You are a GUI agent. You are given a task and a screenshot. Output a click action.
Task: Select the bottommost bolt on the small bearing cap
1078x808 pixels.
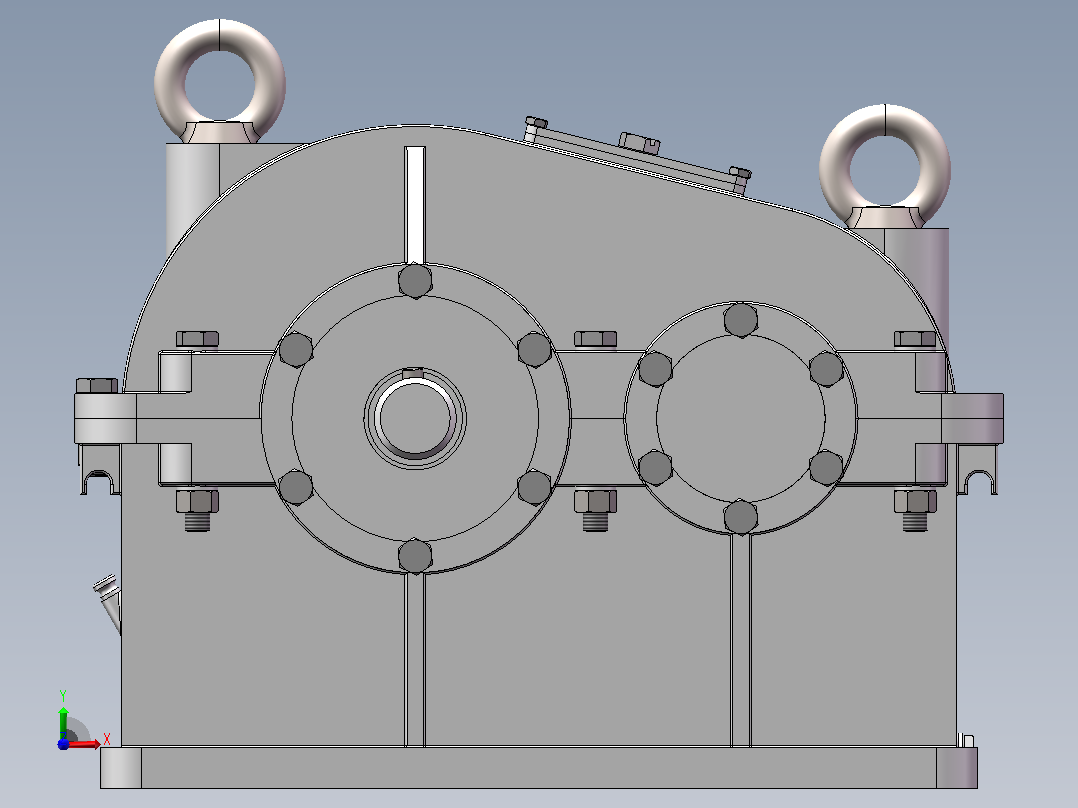pyautogui.click(x=740, y=516)
